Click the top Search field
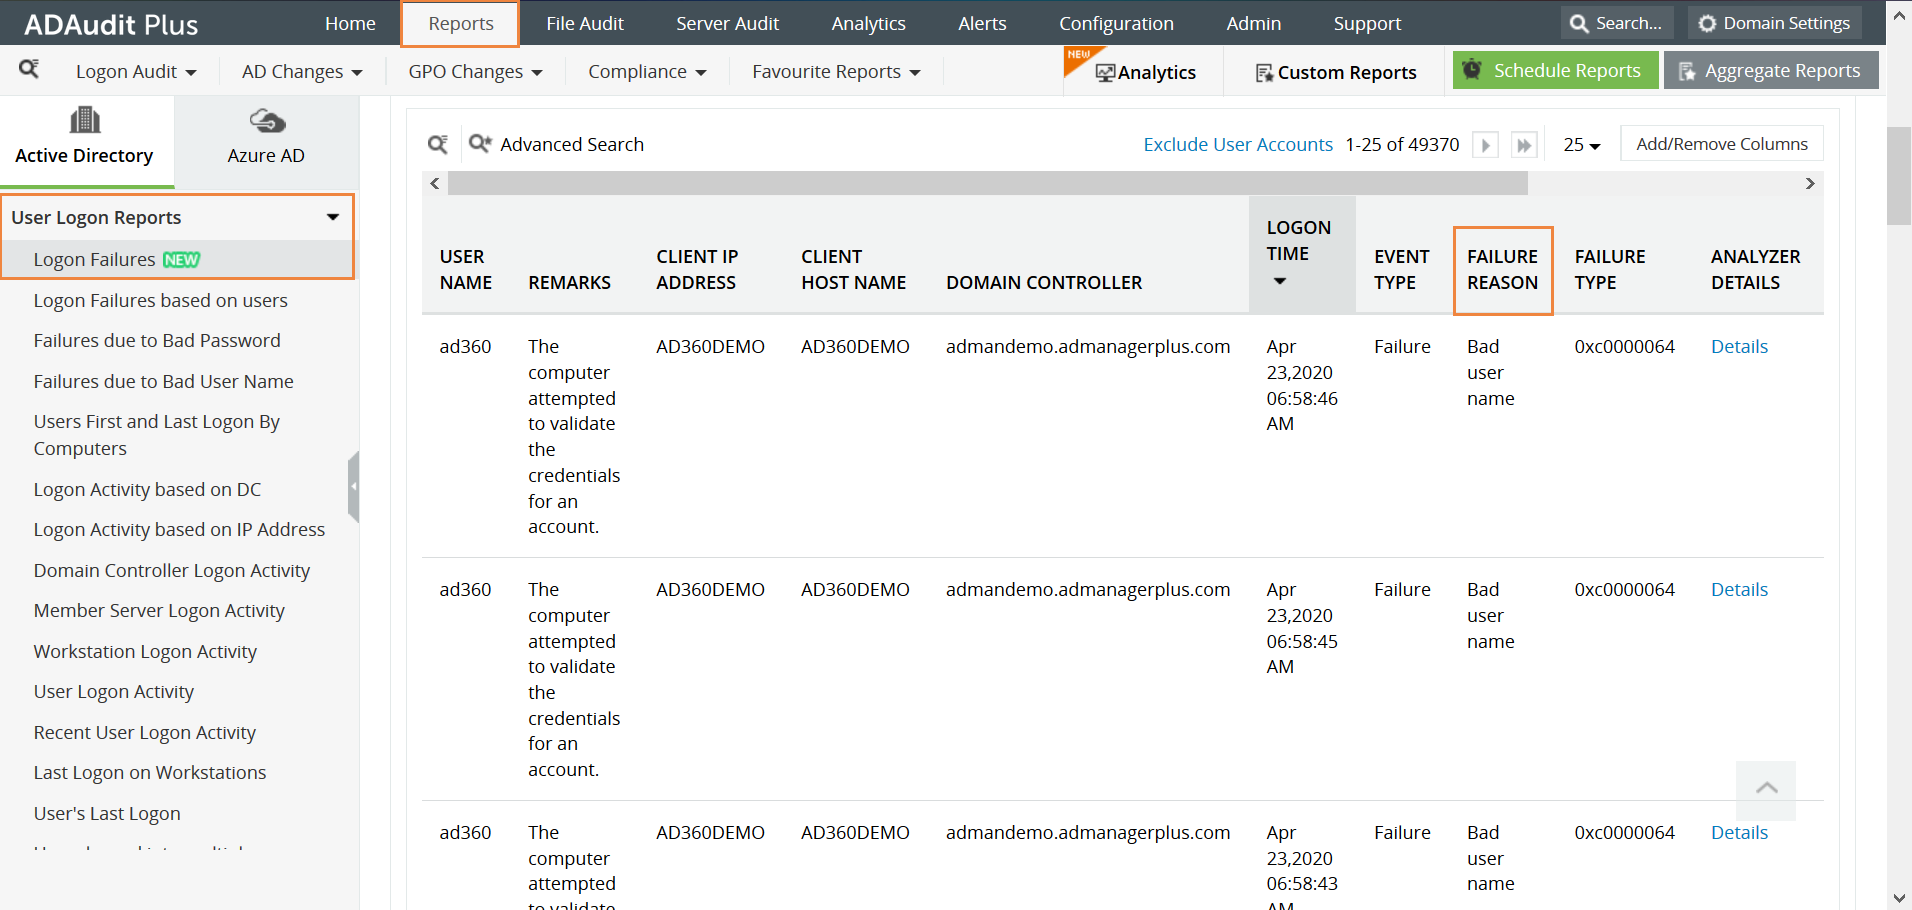 point(1617,23)
